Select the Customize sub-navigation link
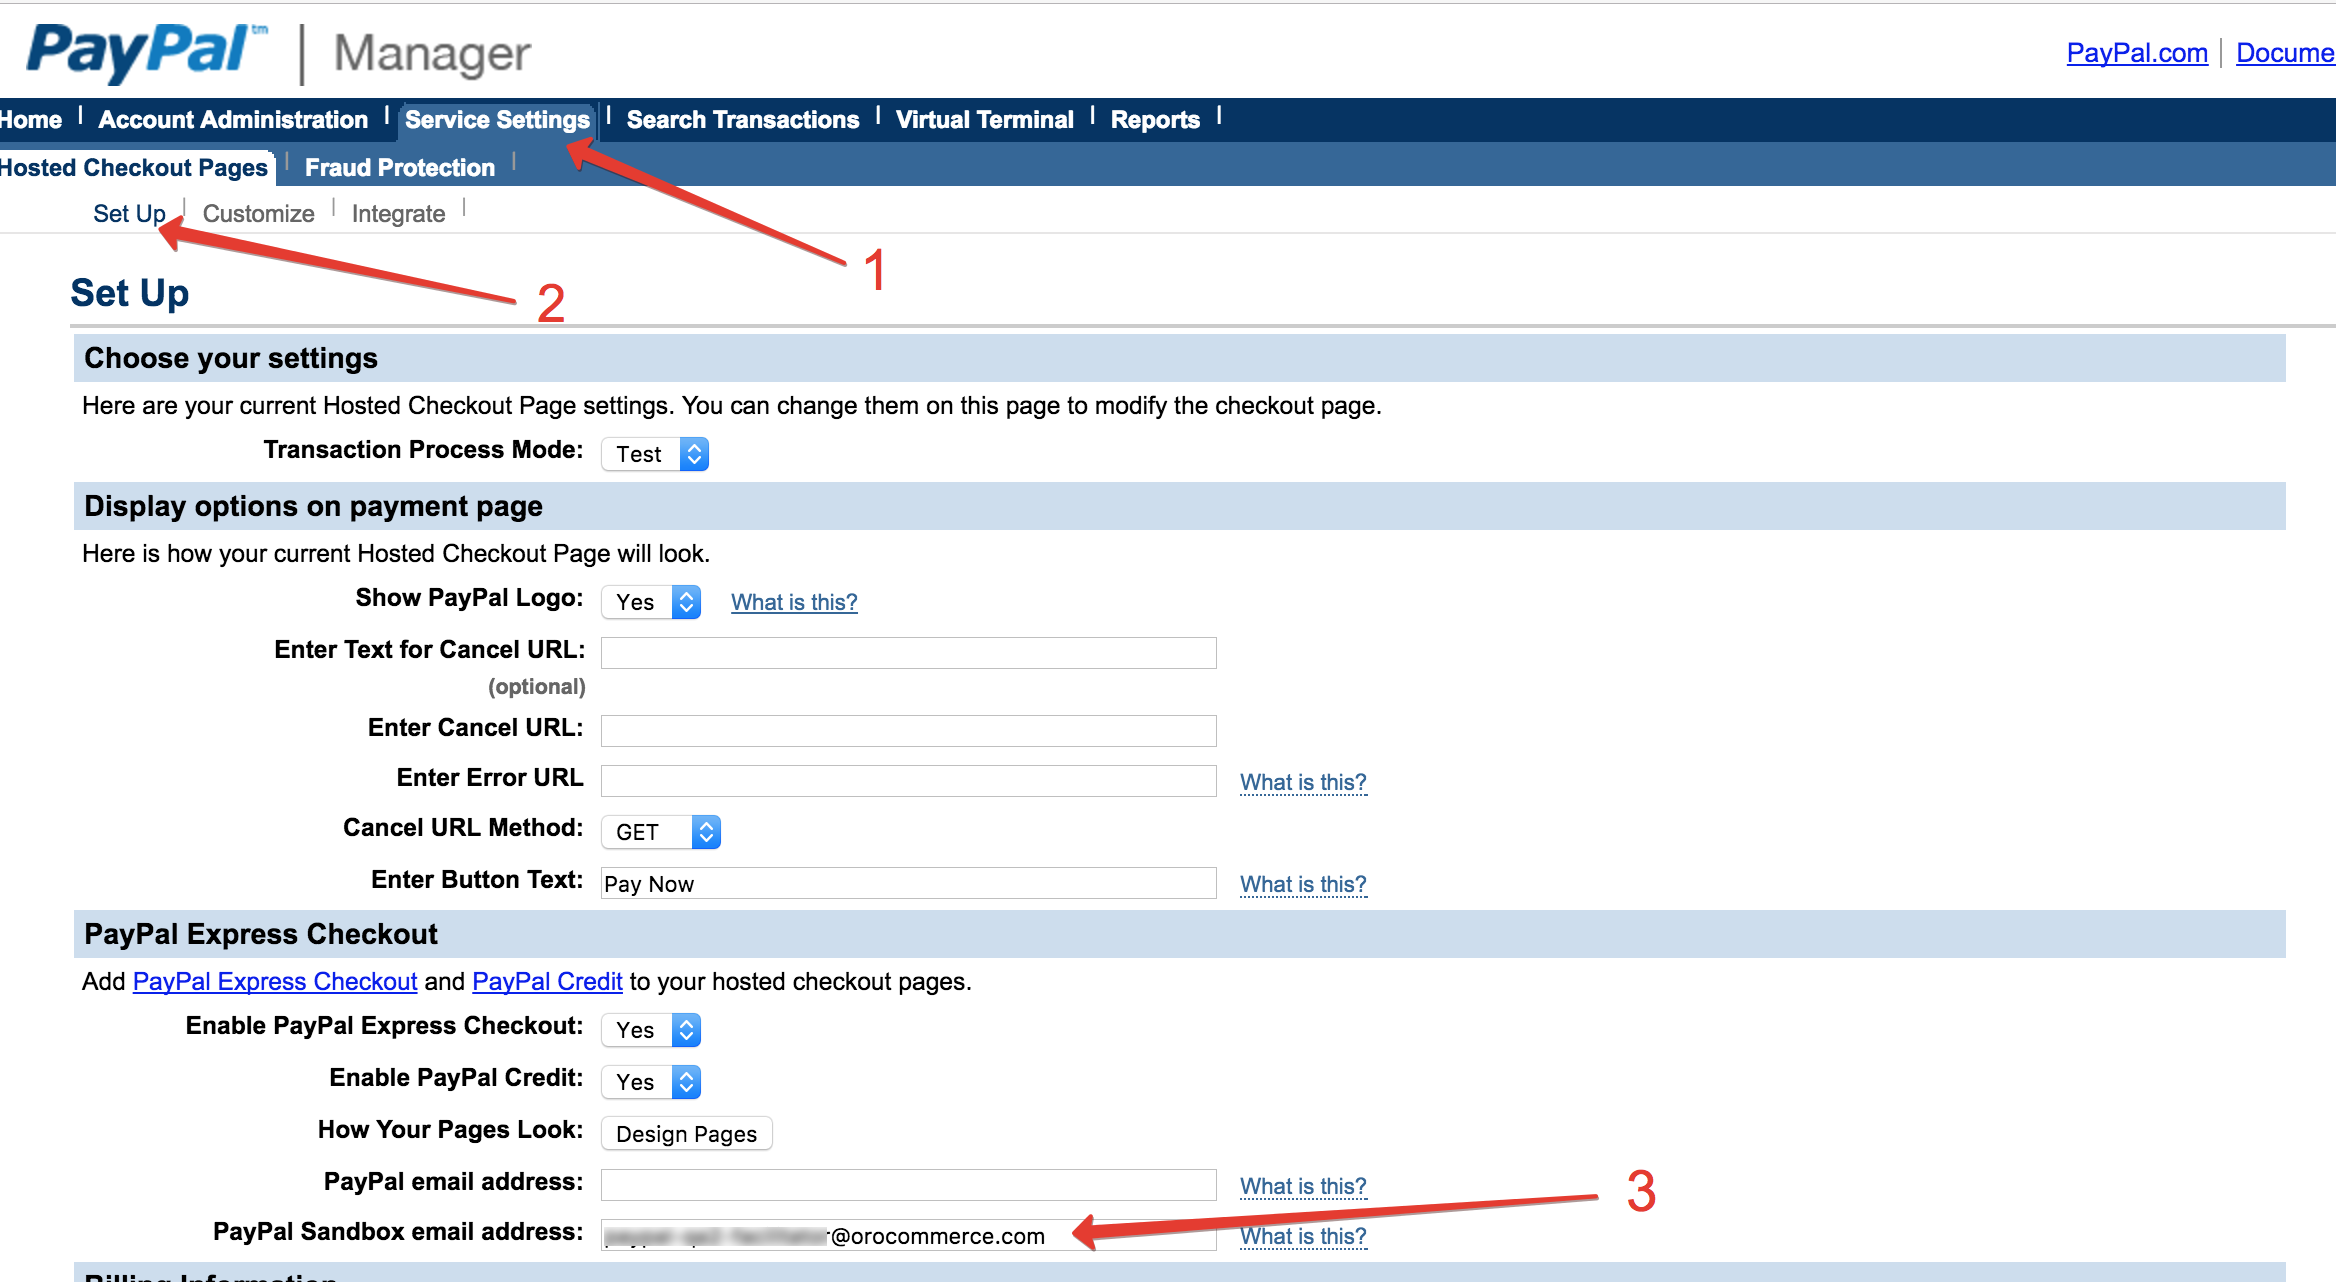The width and height of the screenshot is (2336, 1282). point(258,214)
